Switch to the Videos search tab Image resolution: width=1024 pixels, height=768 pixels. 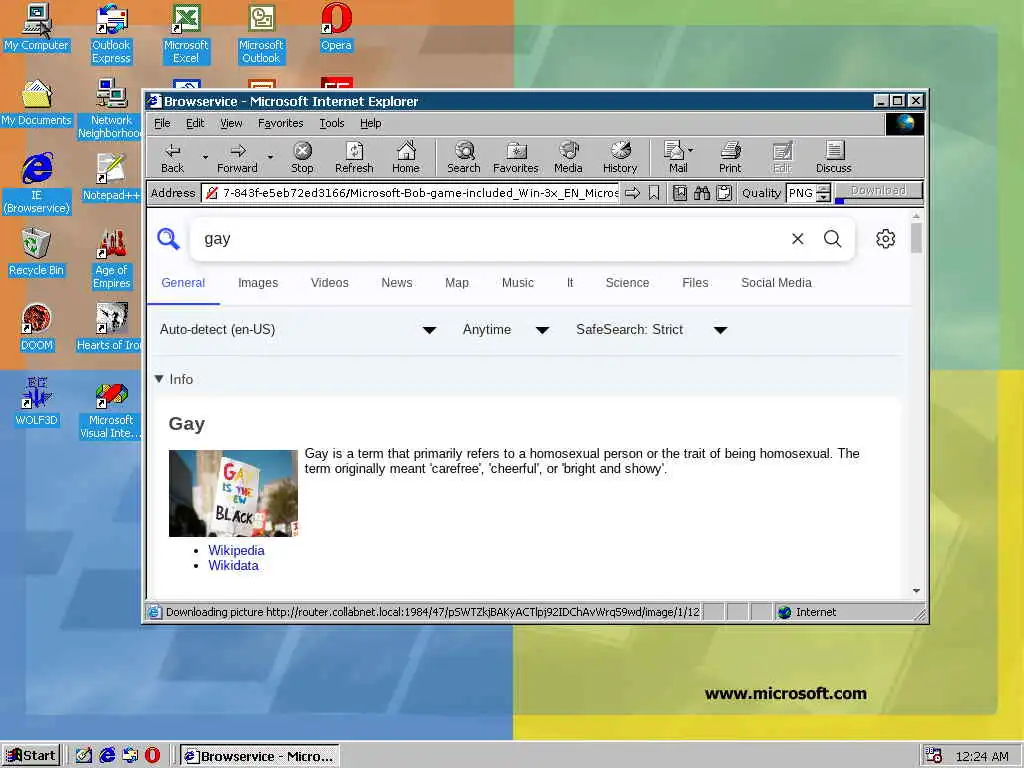[x=329, y=283]
